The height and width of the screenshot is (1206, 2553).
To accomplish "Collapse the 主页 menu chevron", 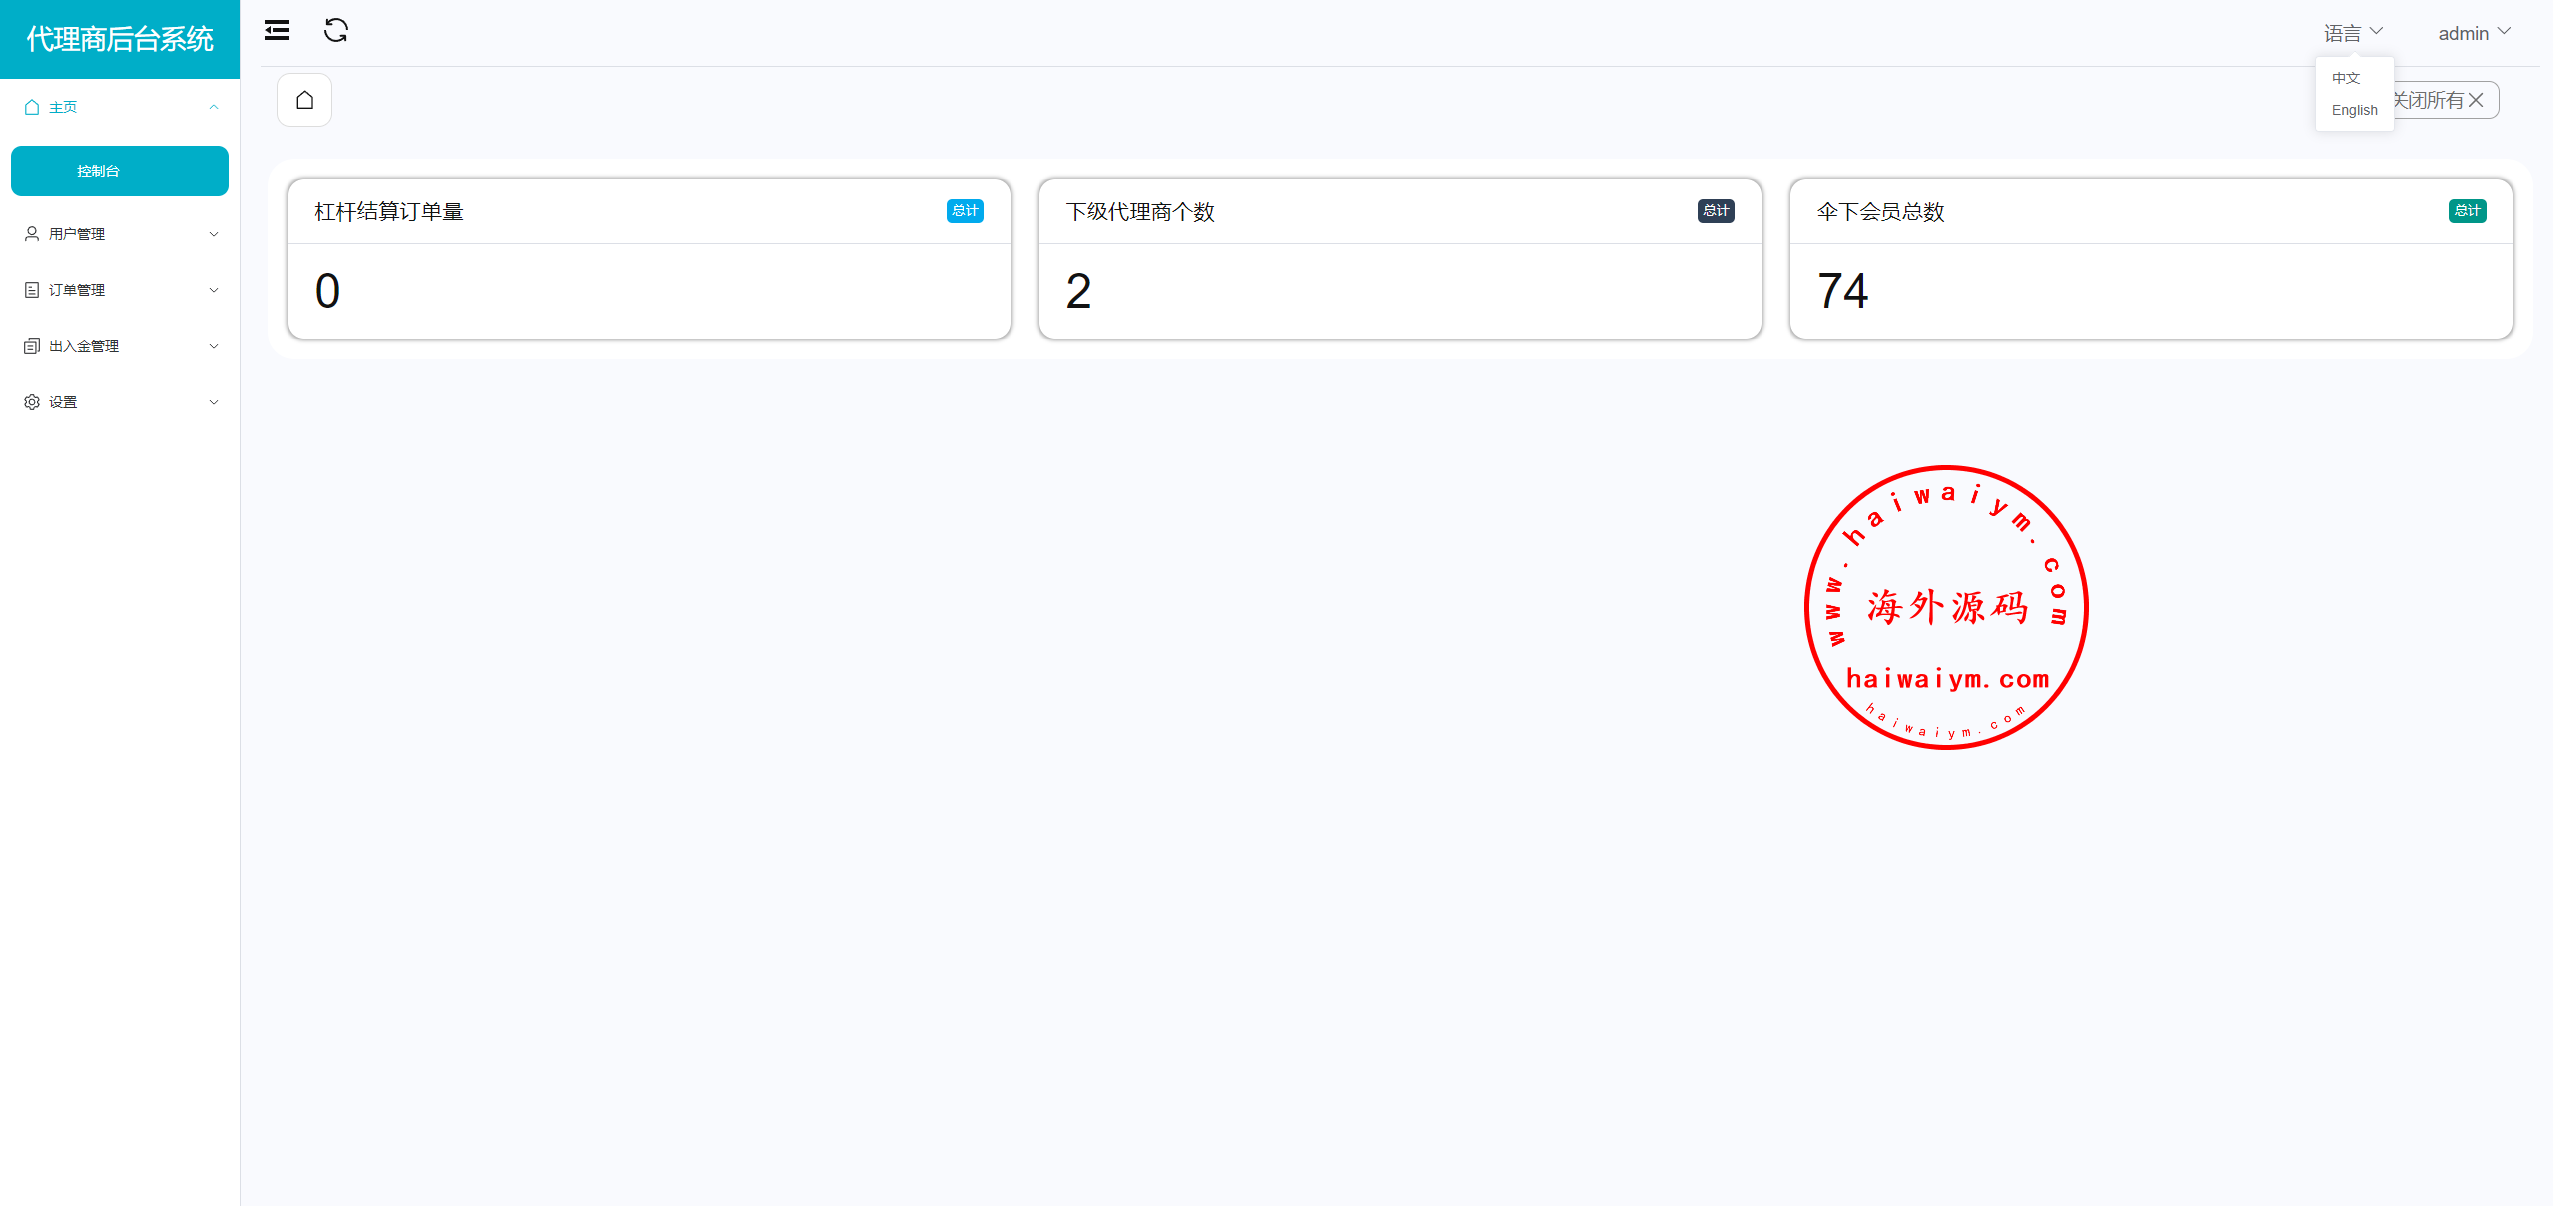I will [213, 107].
